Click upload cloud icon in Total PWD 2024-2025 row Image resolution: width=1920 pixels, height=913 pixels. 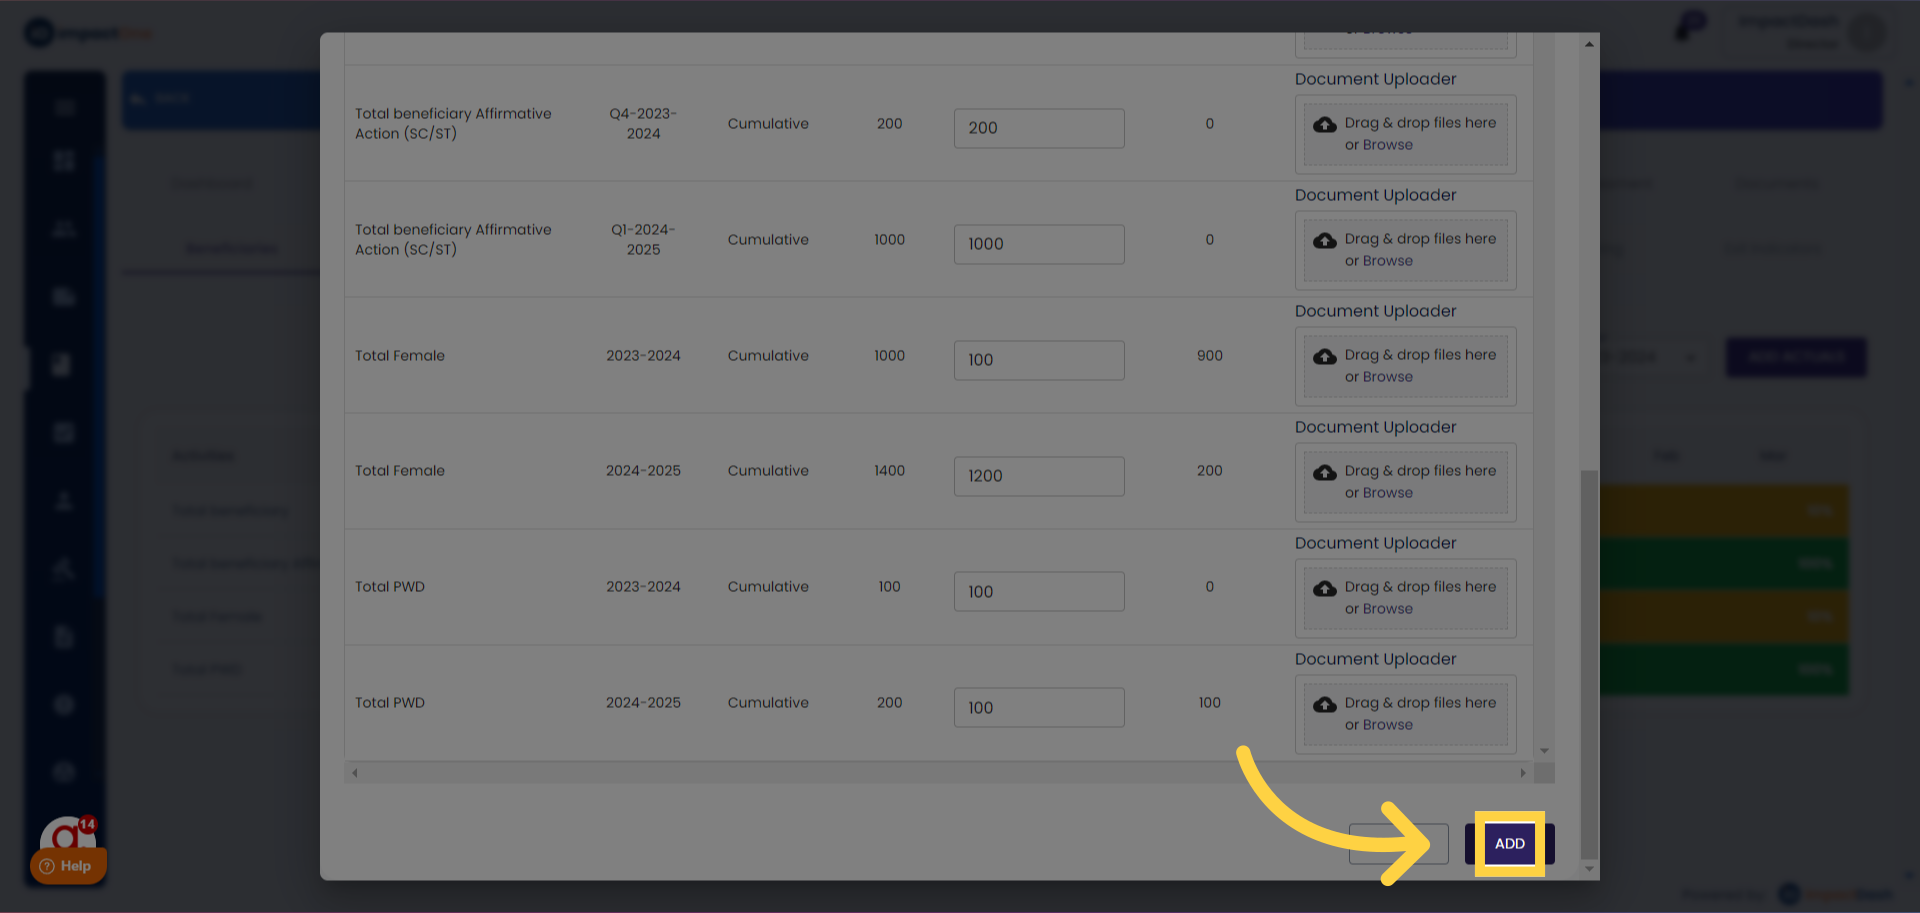(1325, 704)
